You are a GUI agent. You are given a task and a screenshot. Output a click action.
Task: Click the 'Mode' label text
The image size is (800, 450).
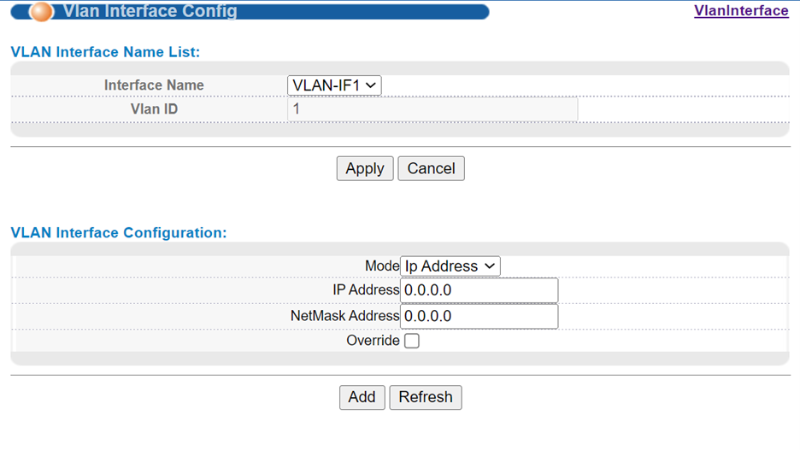[x=381, y=266]
